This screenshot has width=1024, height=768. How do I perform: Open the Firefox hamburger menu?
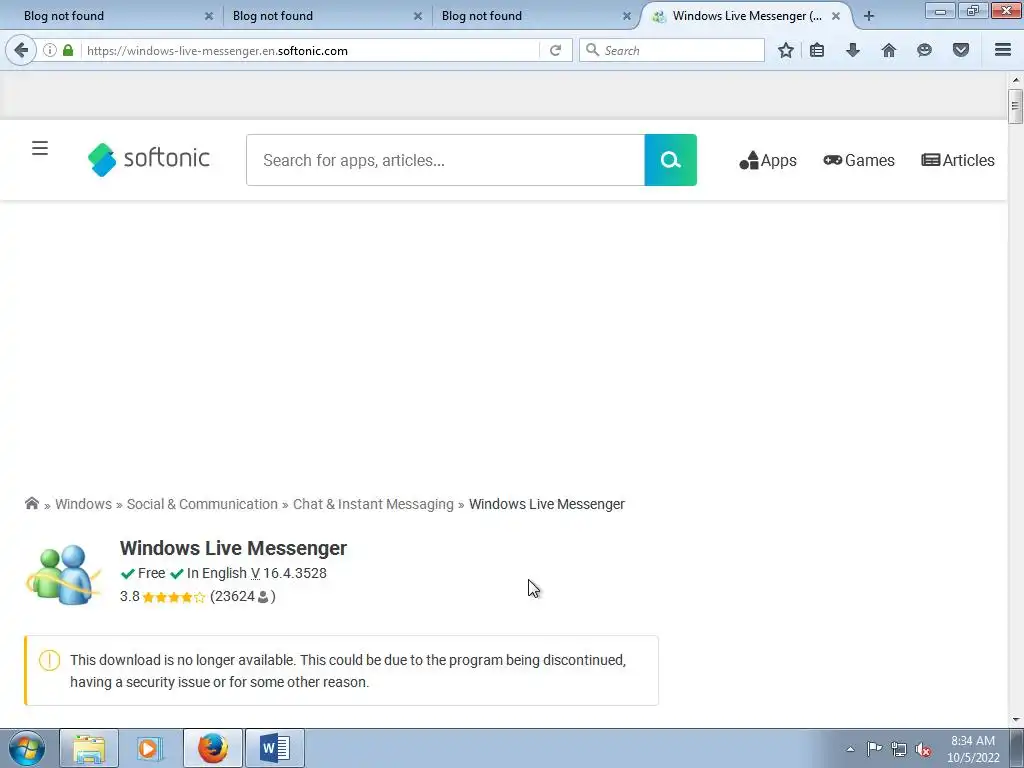pyautogui.click(x=1003, y=50)
